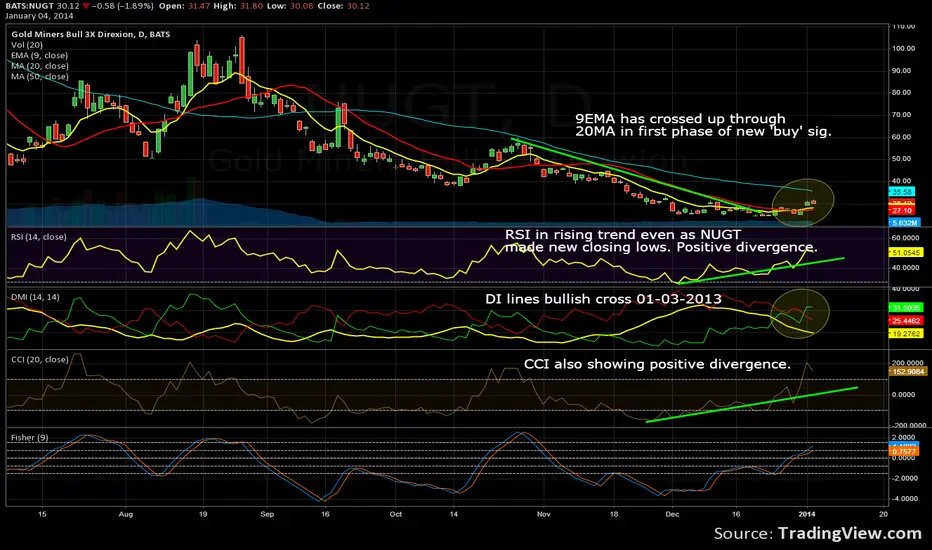932x550 pixels.
Task: Click the yellow 19.2782 ADX value tag
Action: click(x=906, y=334)
